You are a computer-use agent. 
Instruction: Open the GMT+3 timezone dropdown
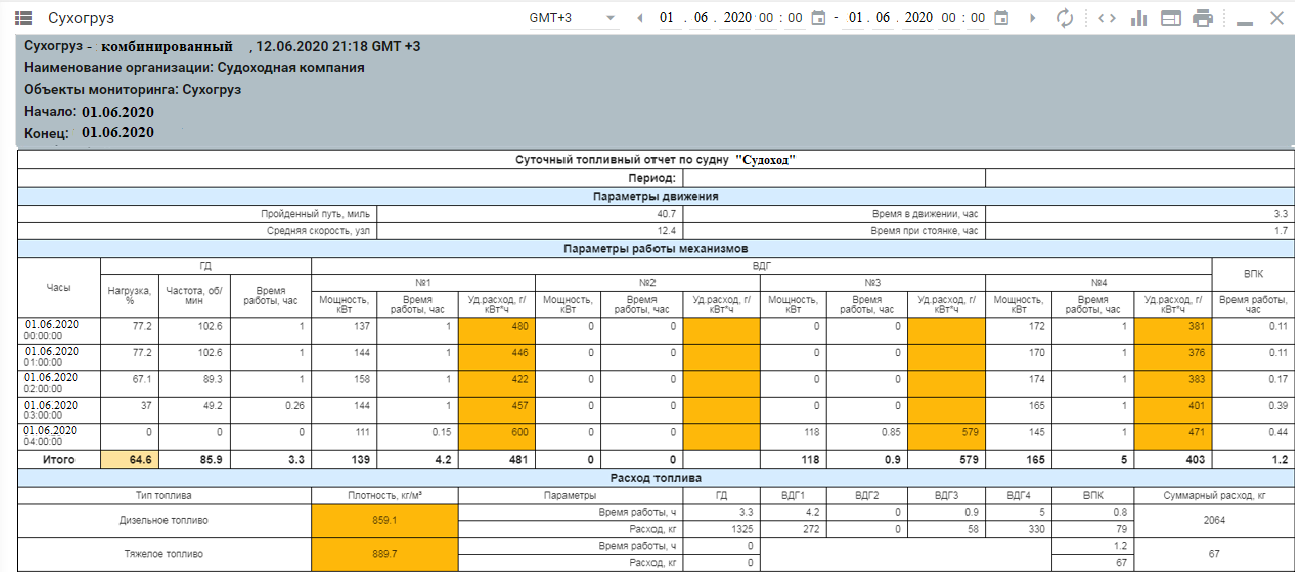[x=574, y=18]
